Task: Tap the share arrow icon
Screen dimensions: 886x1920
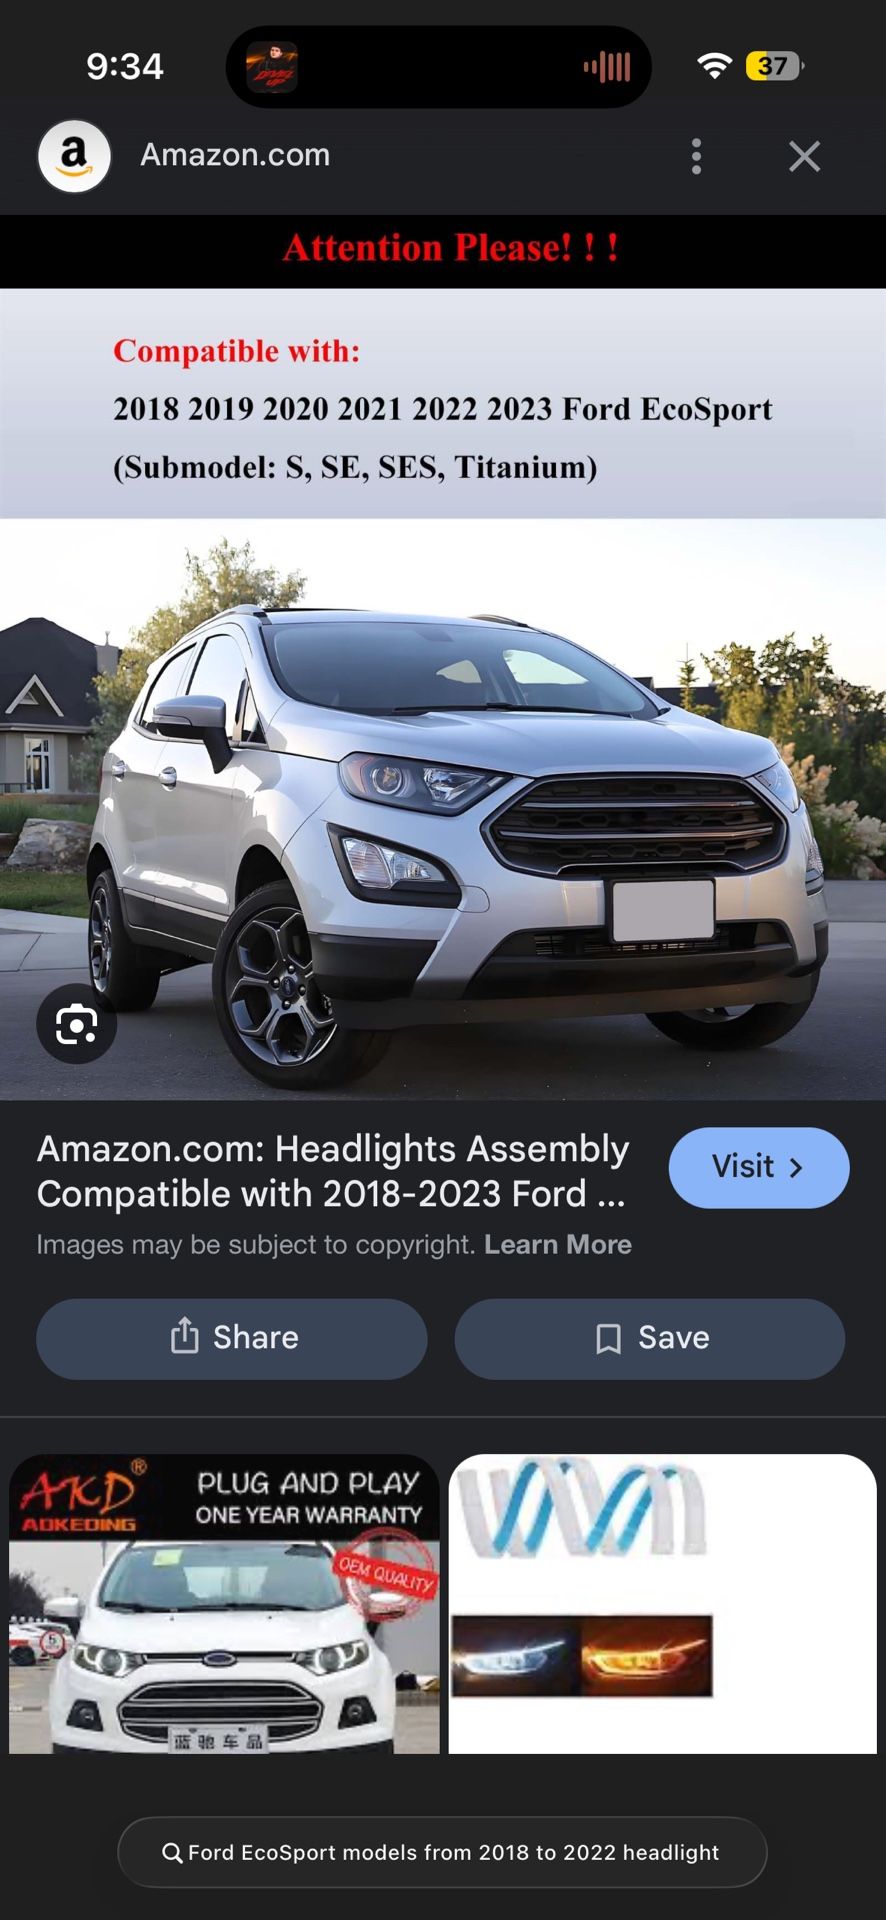Action: click(185, 1336)
